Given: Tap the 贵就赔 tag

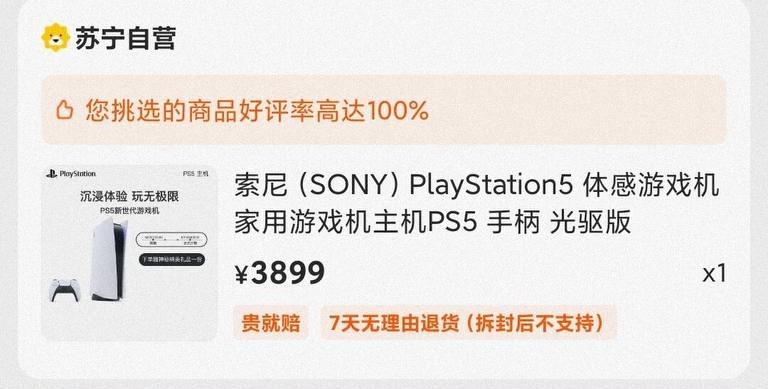Looking at the screenshot, I should [x=270, y=323].
